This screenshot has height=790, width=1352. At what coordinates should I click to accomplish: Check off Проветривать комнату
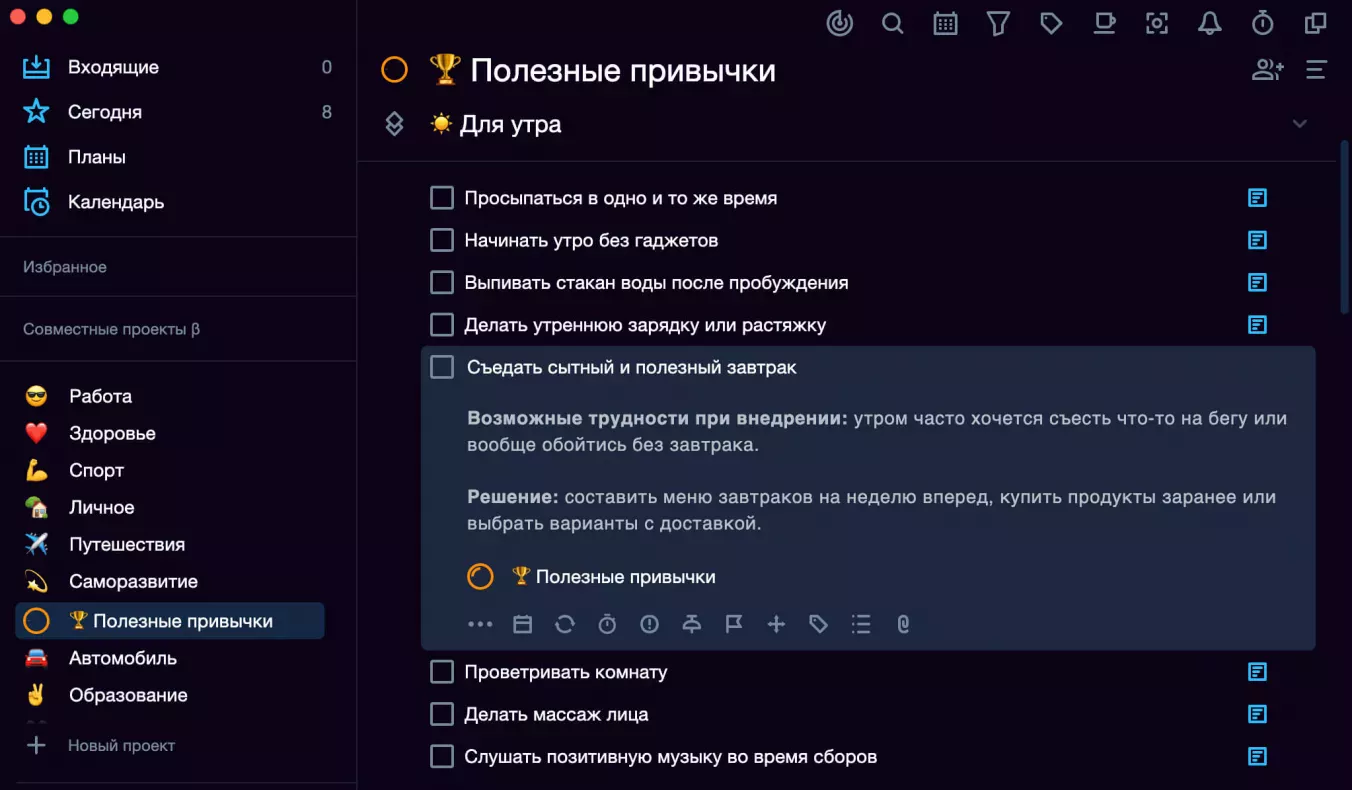click(442, 672)
